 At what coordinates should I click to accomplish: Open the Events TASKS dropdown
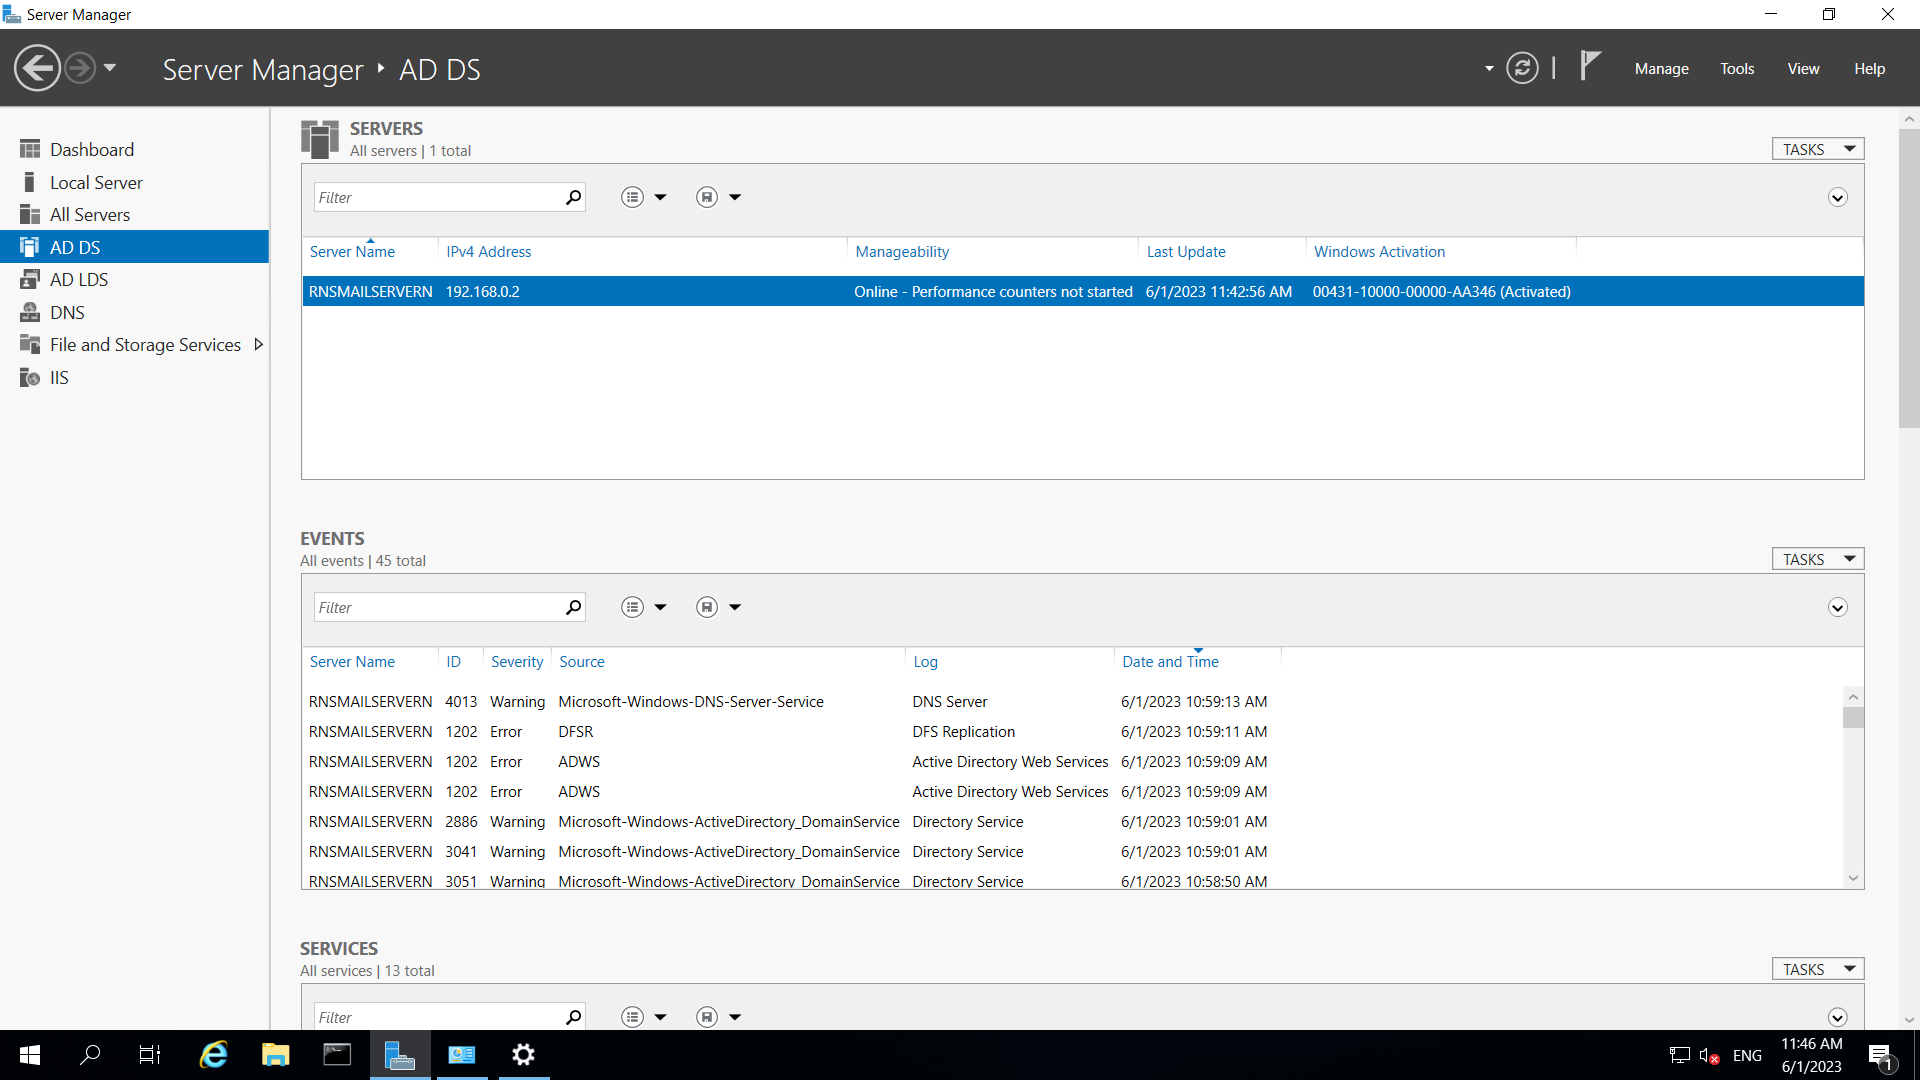click(x=1818, y=559)
